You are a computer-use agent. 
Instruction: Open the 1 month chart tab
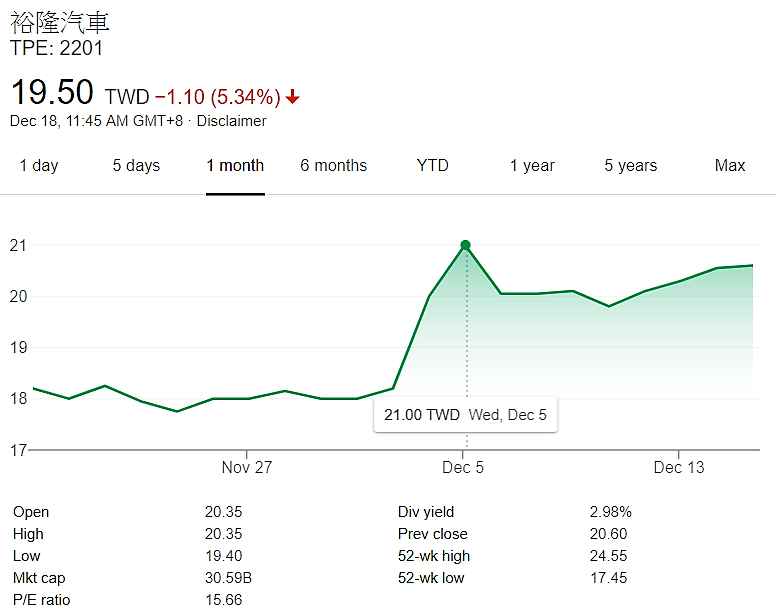[x=235, y=165]
